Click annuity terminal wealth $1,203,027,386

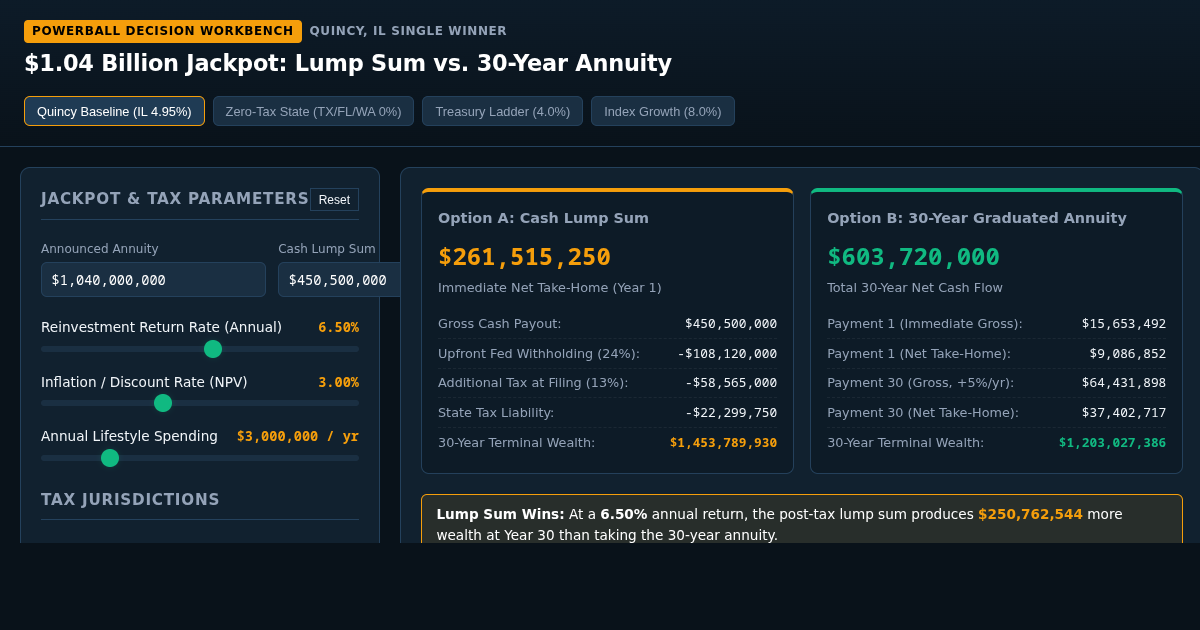[1112, 442]
